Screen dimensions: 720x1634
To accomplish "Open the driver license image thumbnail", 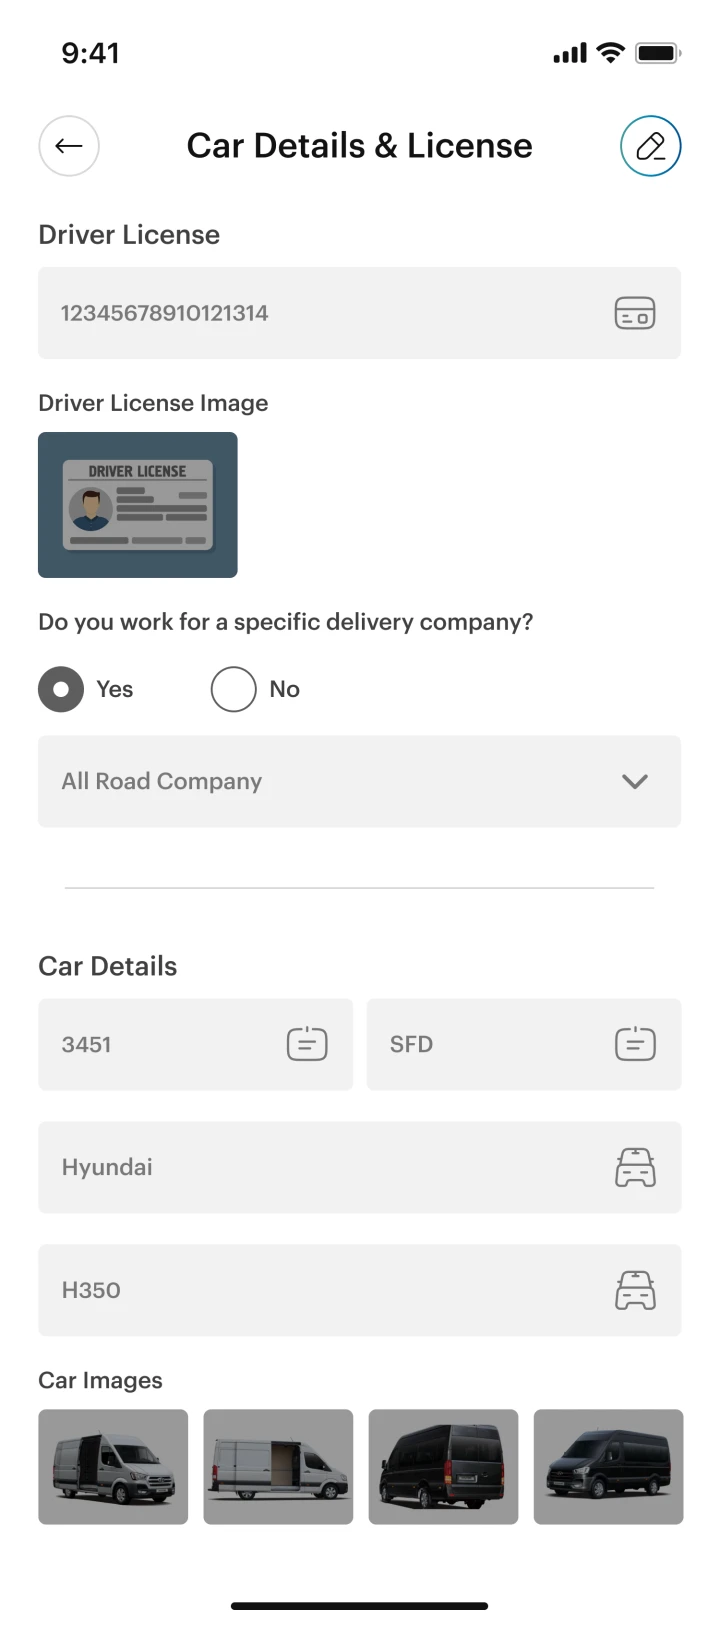I will point(138,505).
